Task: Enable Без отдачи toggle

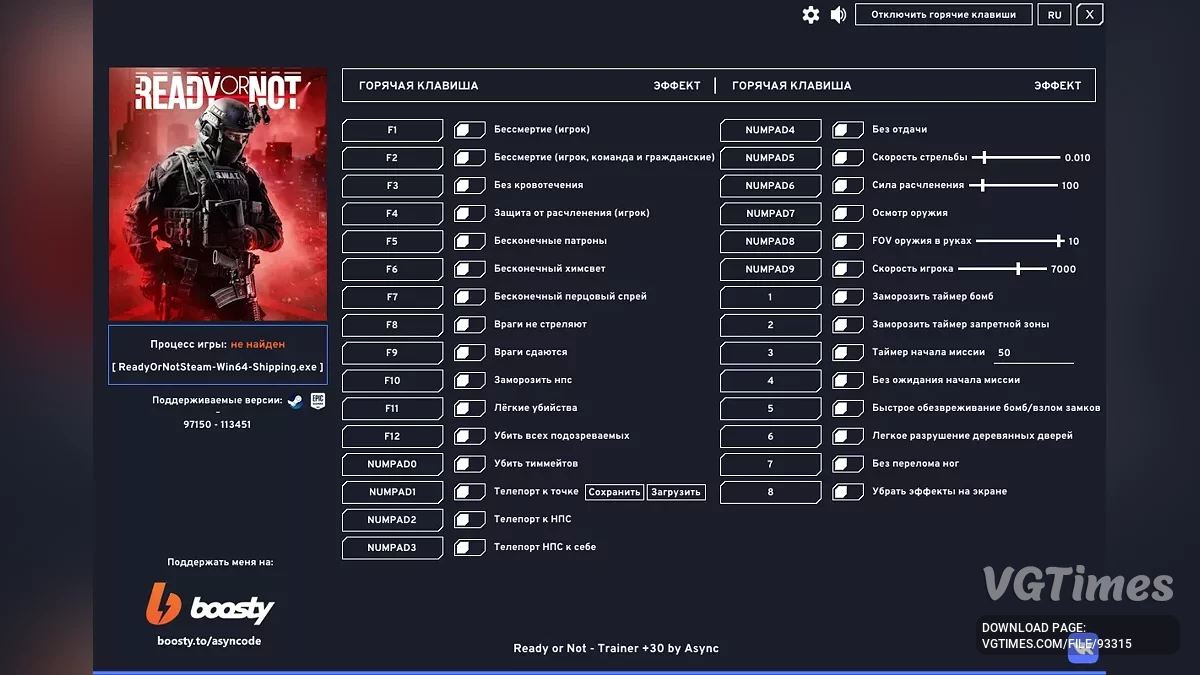Action: coord(848,130)
